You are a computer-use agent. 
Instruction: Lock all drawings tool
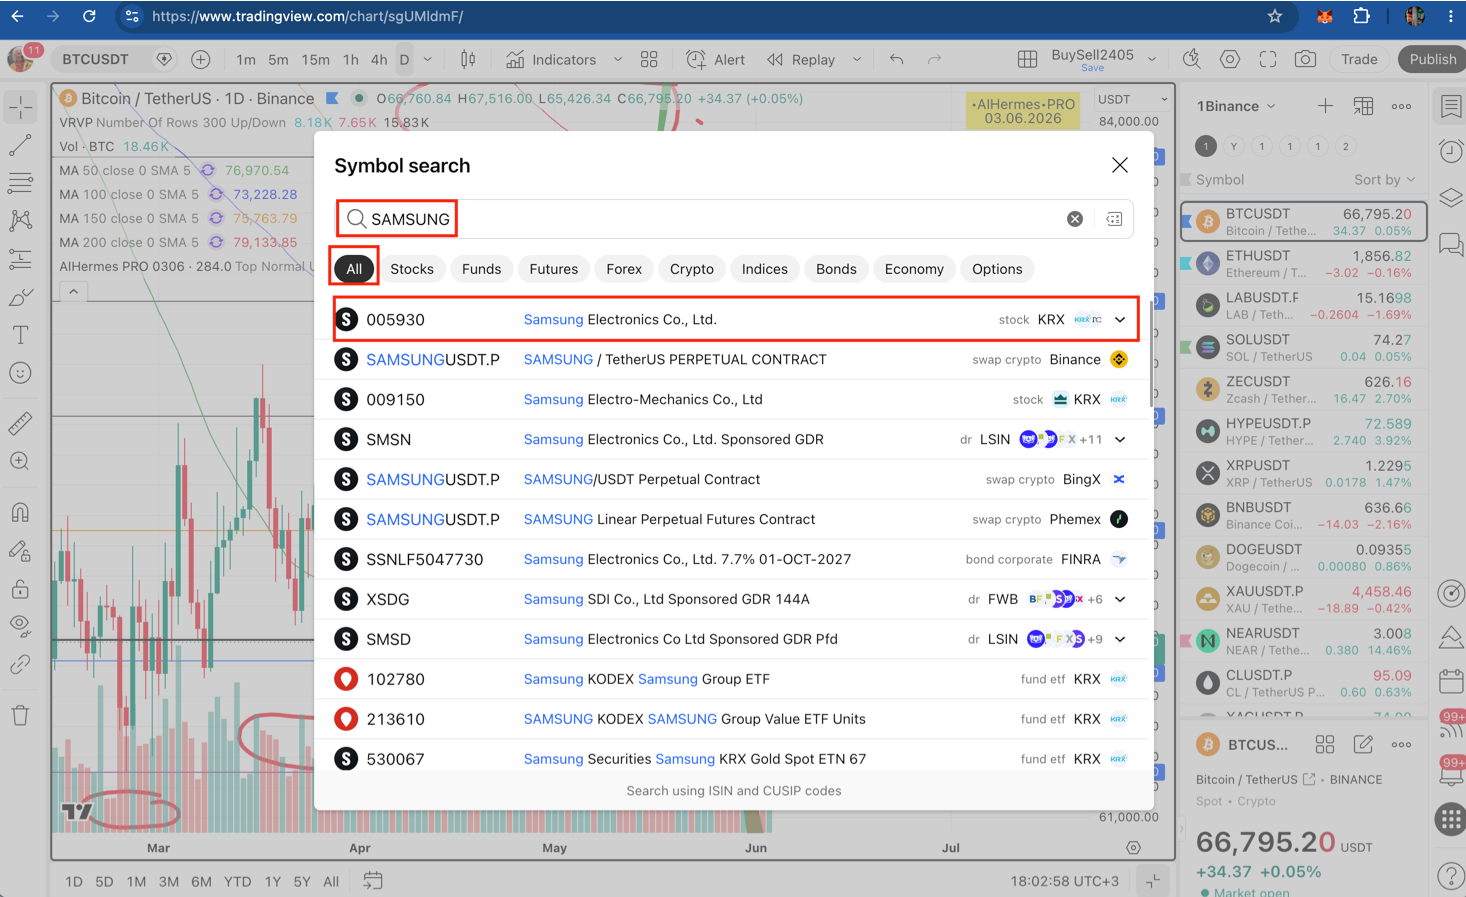(x=20, y=589)
